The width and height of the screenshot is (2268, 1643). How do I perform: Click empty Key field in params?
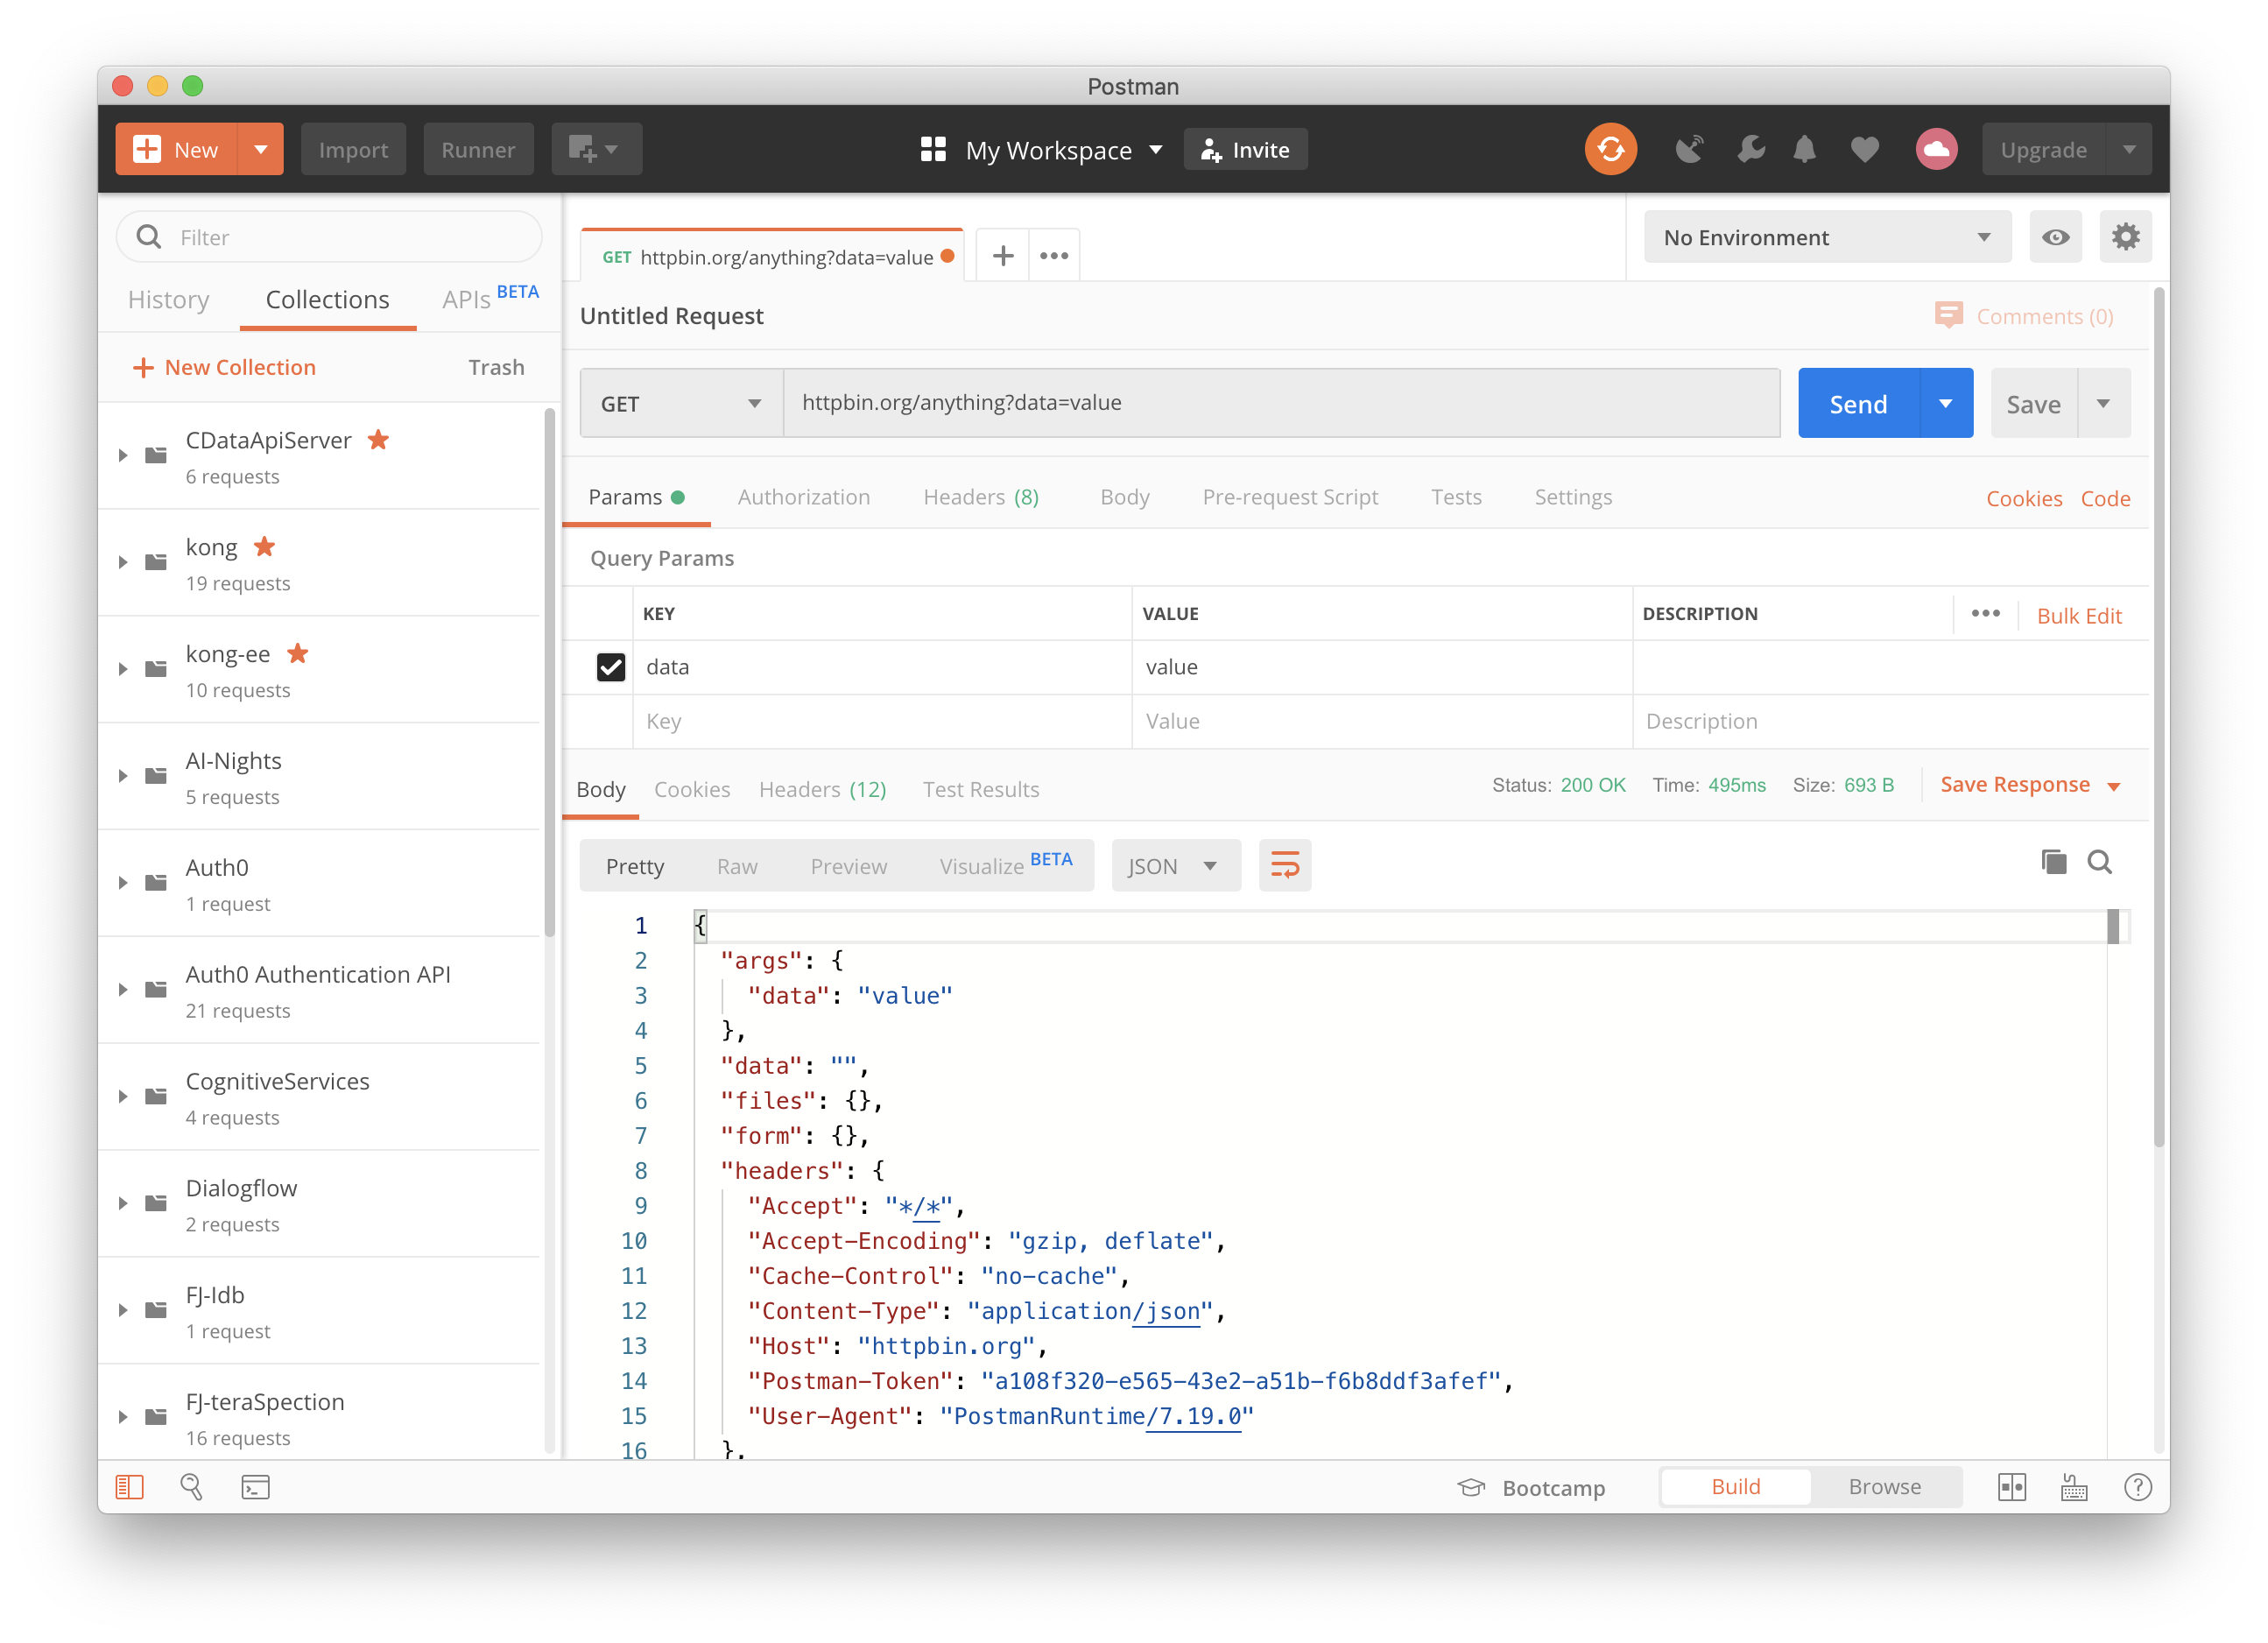[x=882, y=721]
